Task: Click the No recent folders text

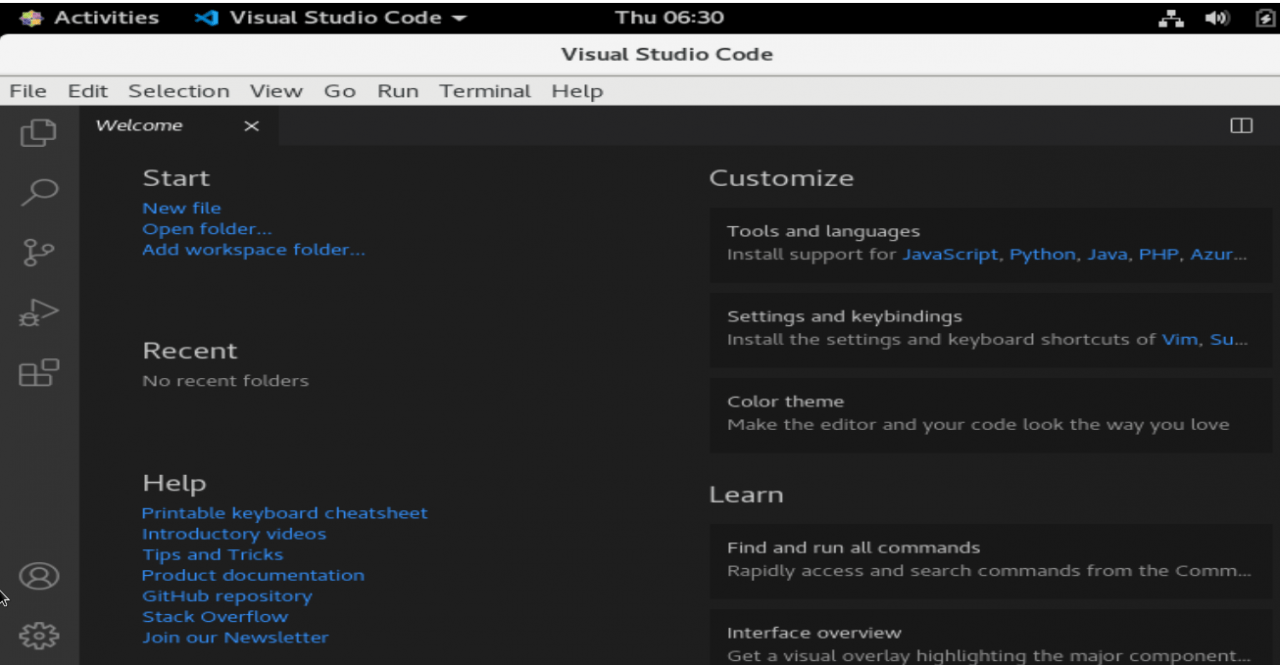Action: (226, 381)
